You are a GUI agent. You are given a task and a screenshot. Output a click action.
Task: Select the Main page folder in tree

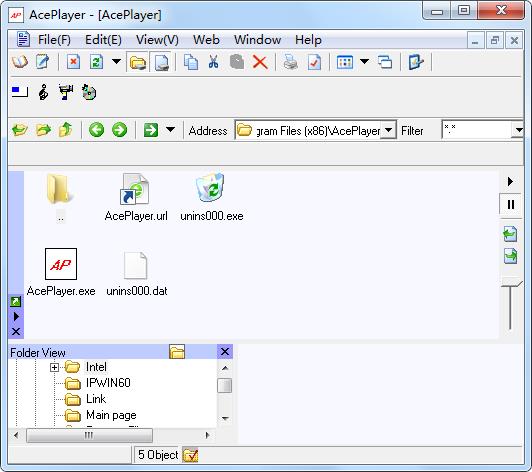tap(111, 415)
